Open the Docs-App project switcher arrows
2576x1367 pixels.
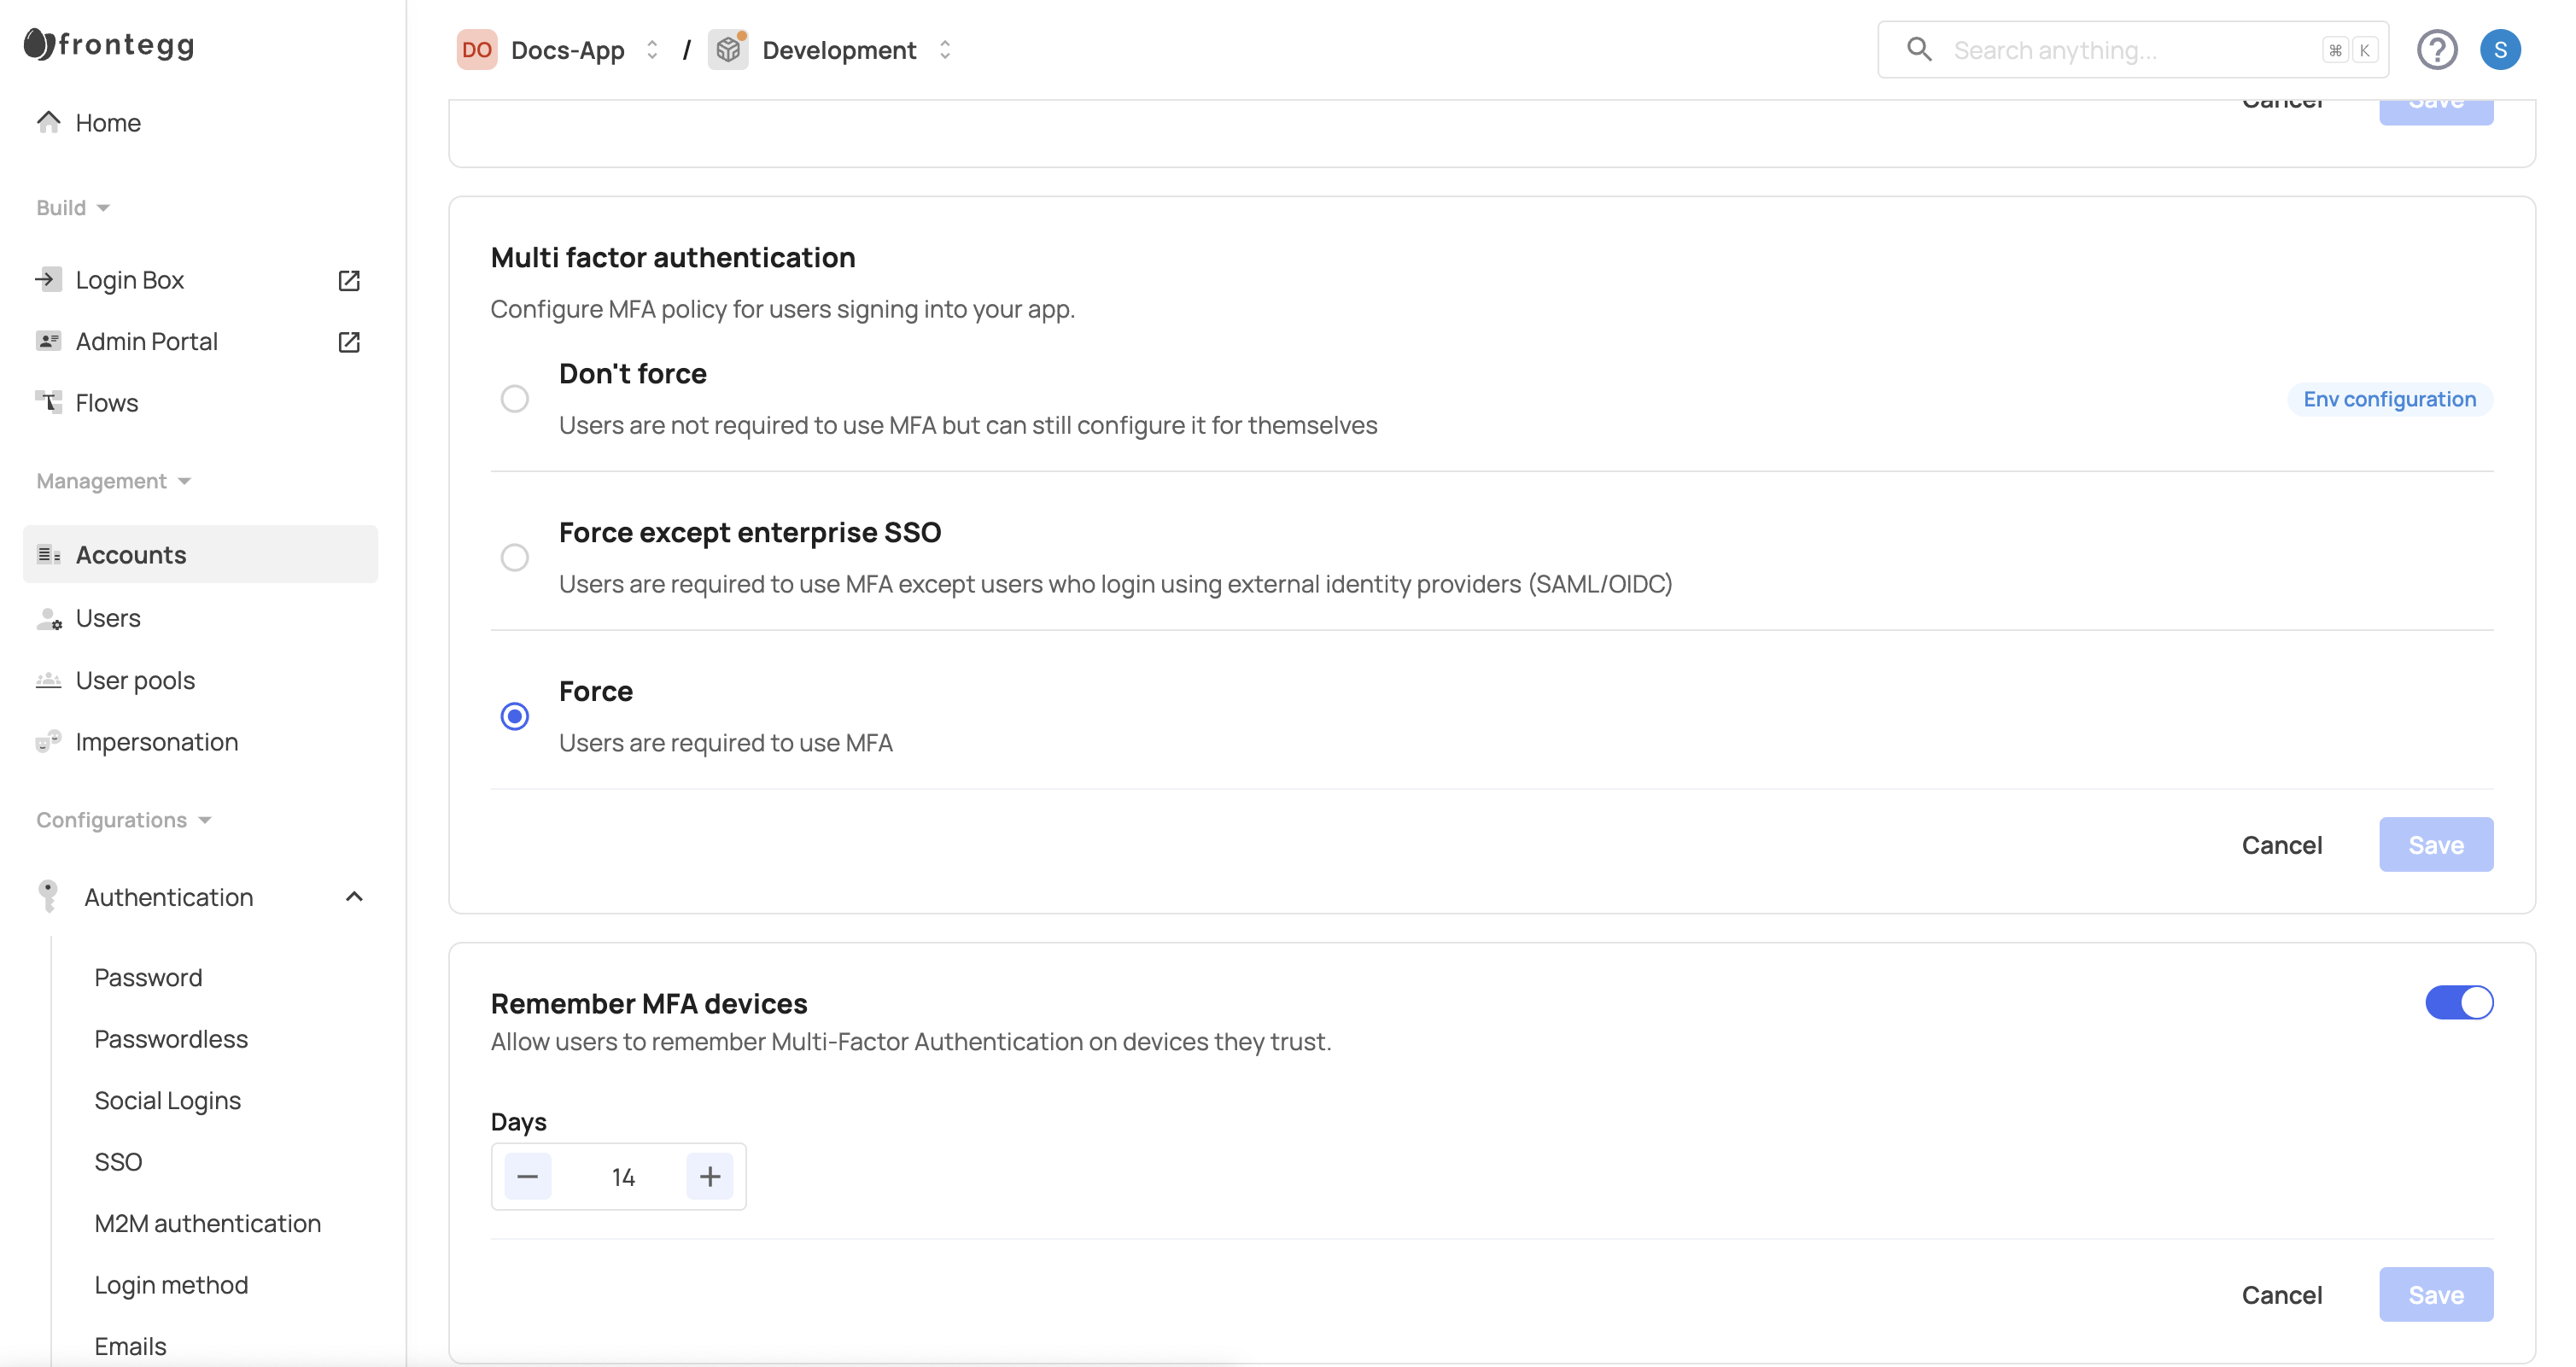(652, 50)
